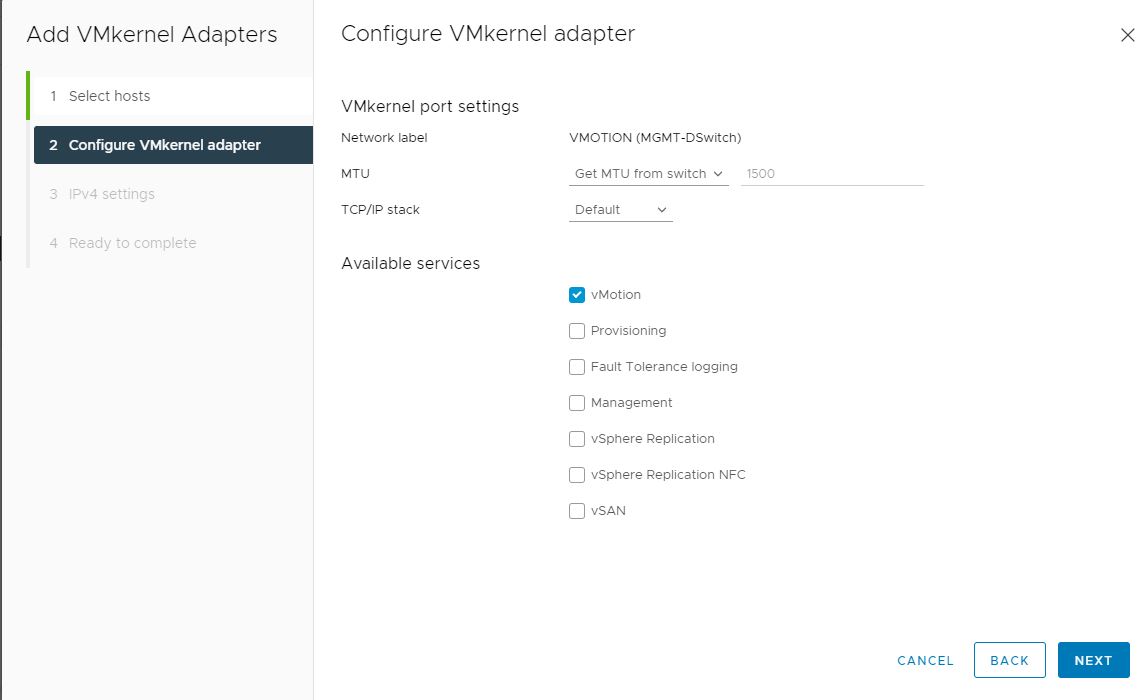The height and width of the screenshot is (700, 1146).
Task: Enable the vSAN service checkbox
Action: (577, 510)
